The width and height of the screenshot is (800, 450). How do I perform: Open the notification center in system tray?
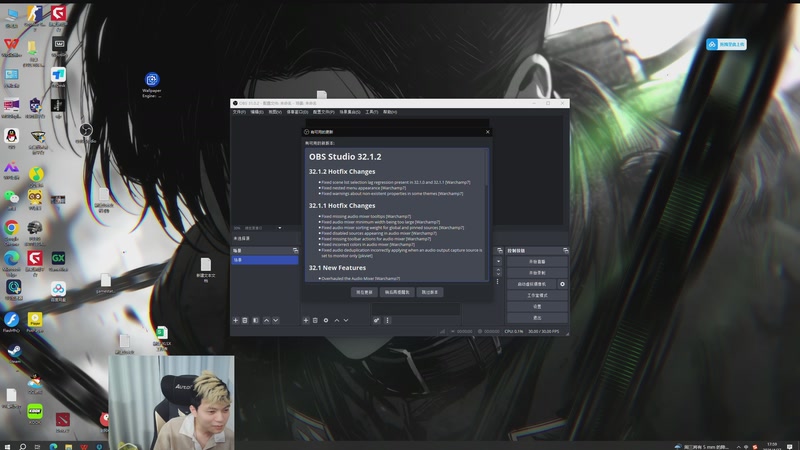tap(790, 446)
